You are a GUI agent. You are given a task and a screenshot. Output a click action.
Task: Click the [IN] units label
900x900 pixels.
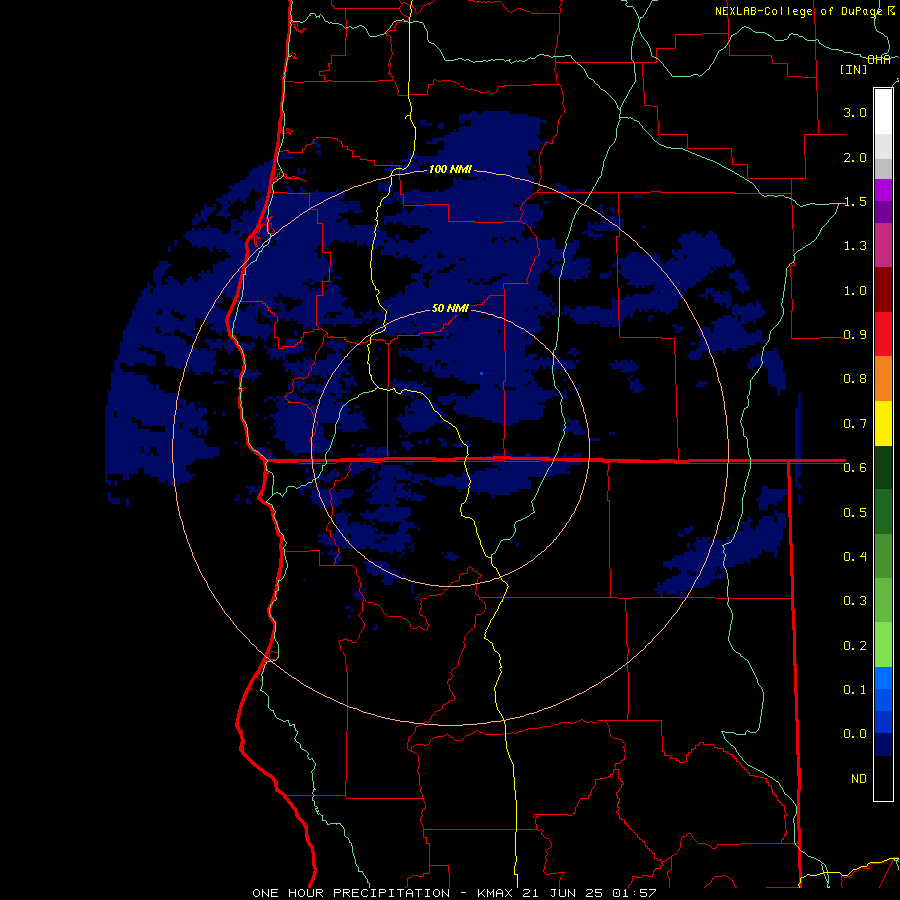point(854,69)
